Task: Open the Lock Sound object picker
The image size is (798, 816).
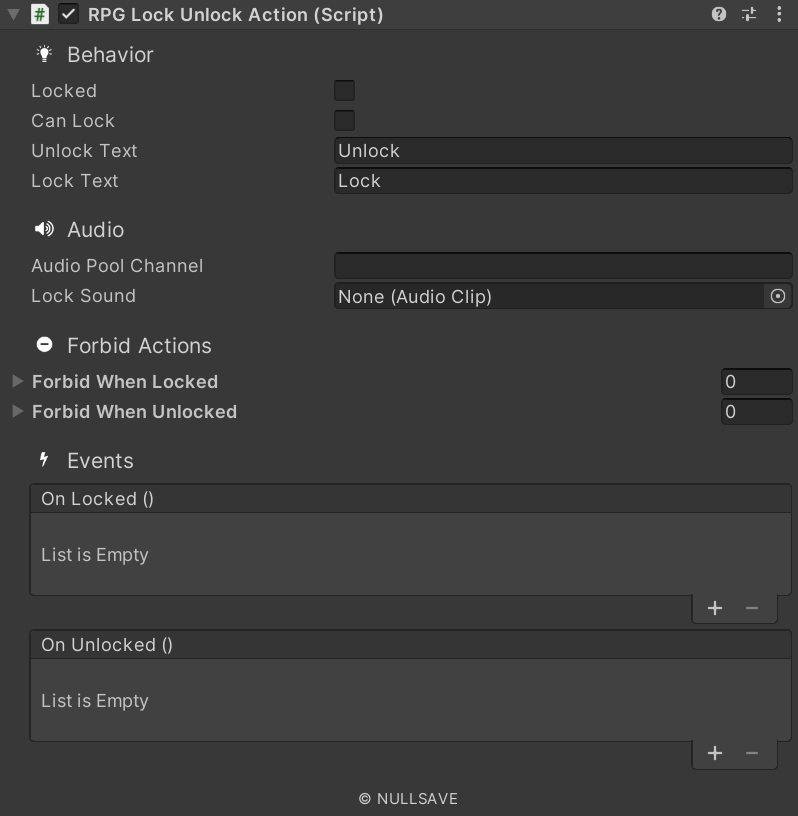Action: 780,296
